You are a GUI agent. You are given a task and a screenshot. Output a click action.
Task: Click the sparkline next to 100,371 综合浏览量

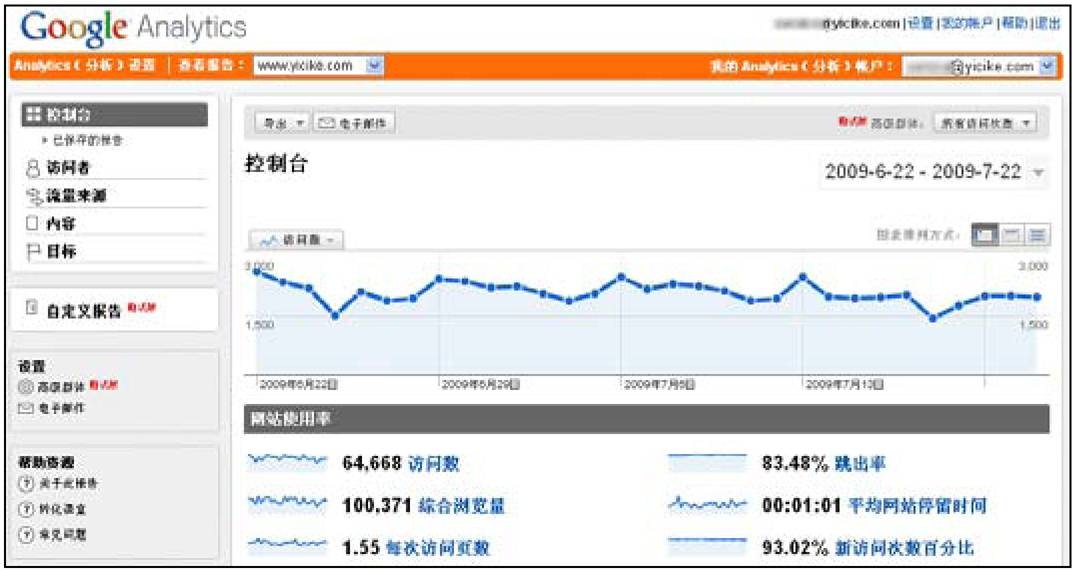point(287,504)
